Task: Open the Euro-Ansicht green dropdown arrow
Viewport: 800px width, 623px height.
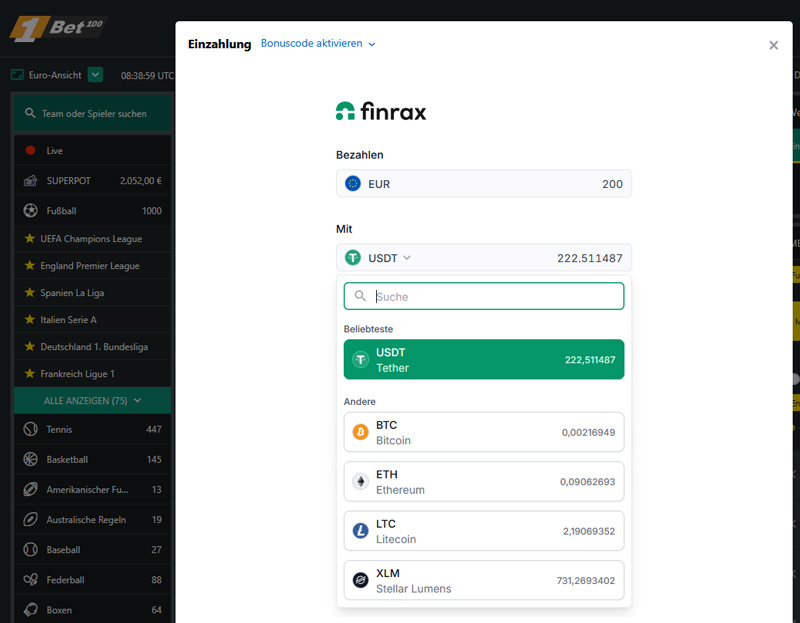Action: tap(95, 74)
